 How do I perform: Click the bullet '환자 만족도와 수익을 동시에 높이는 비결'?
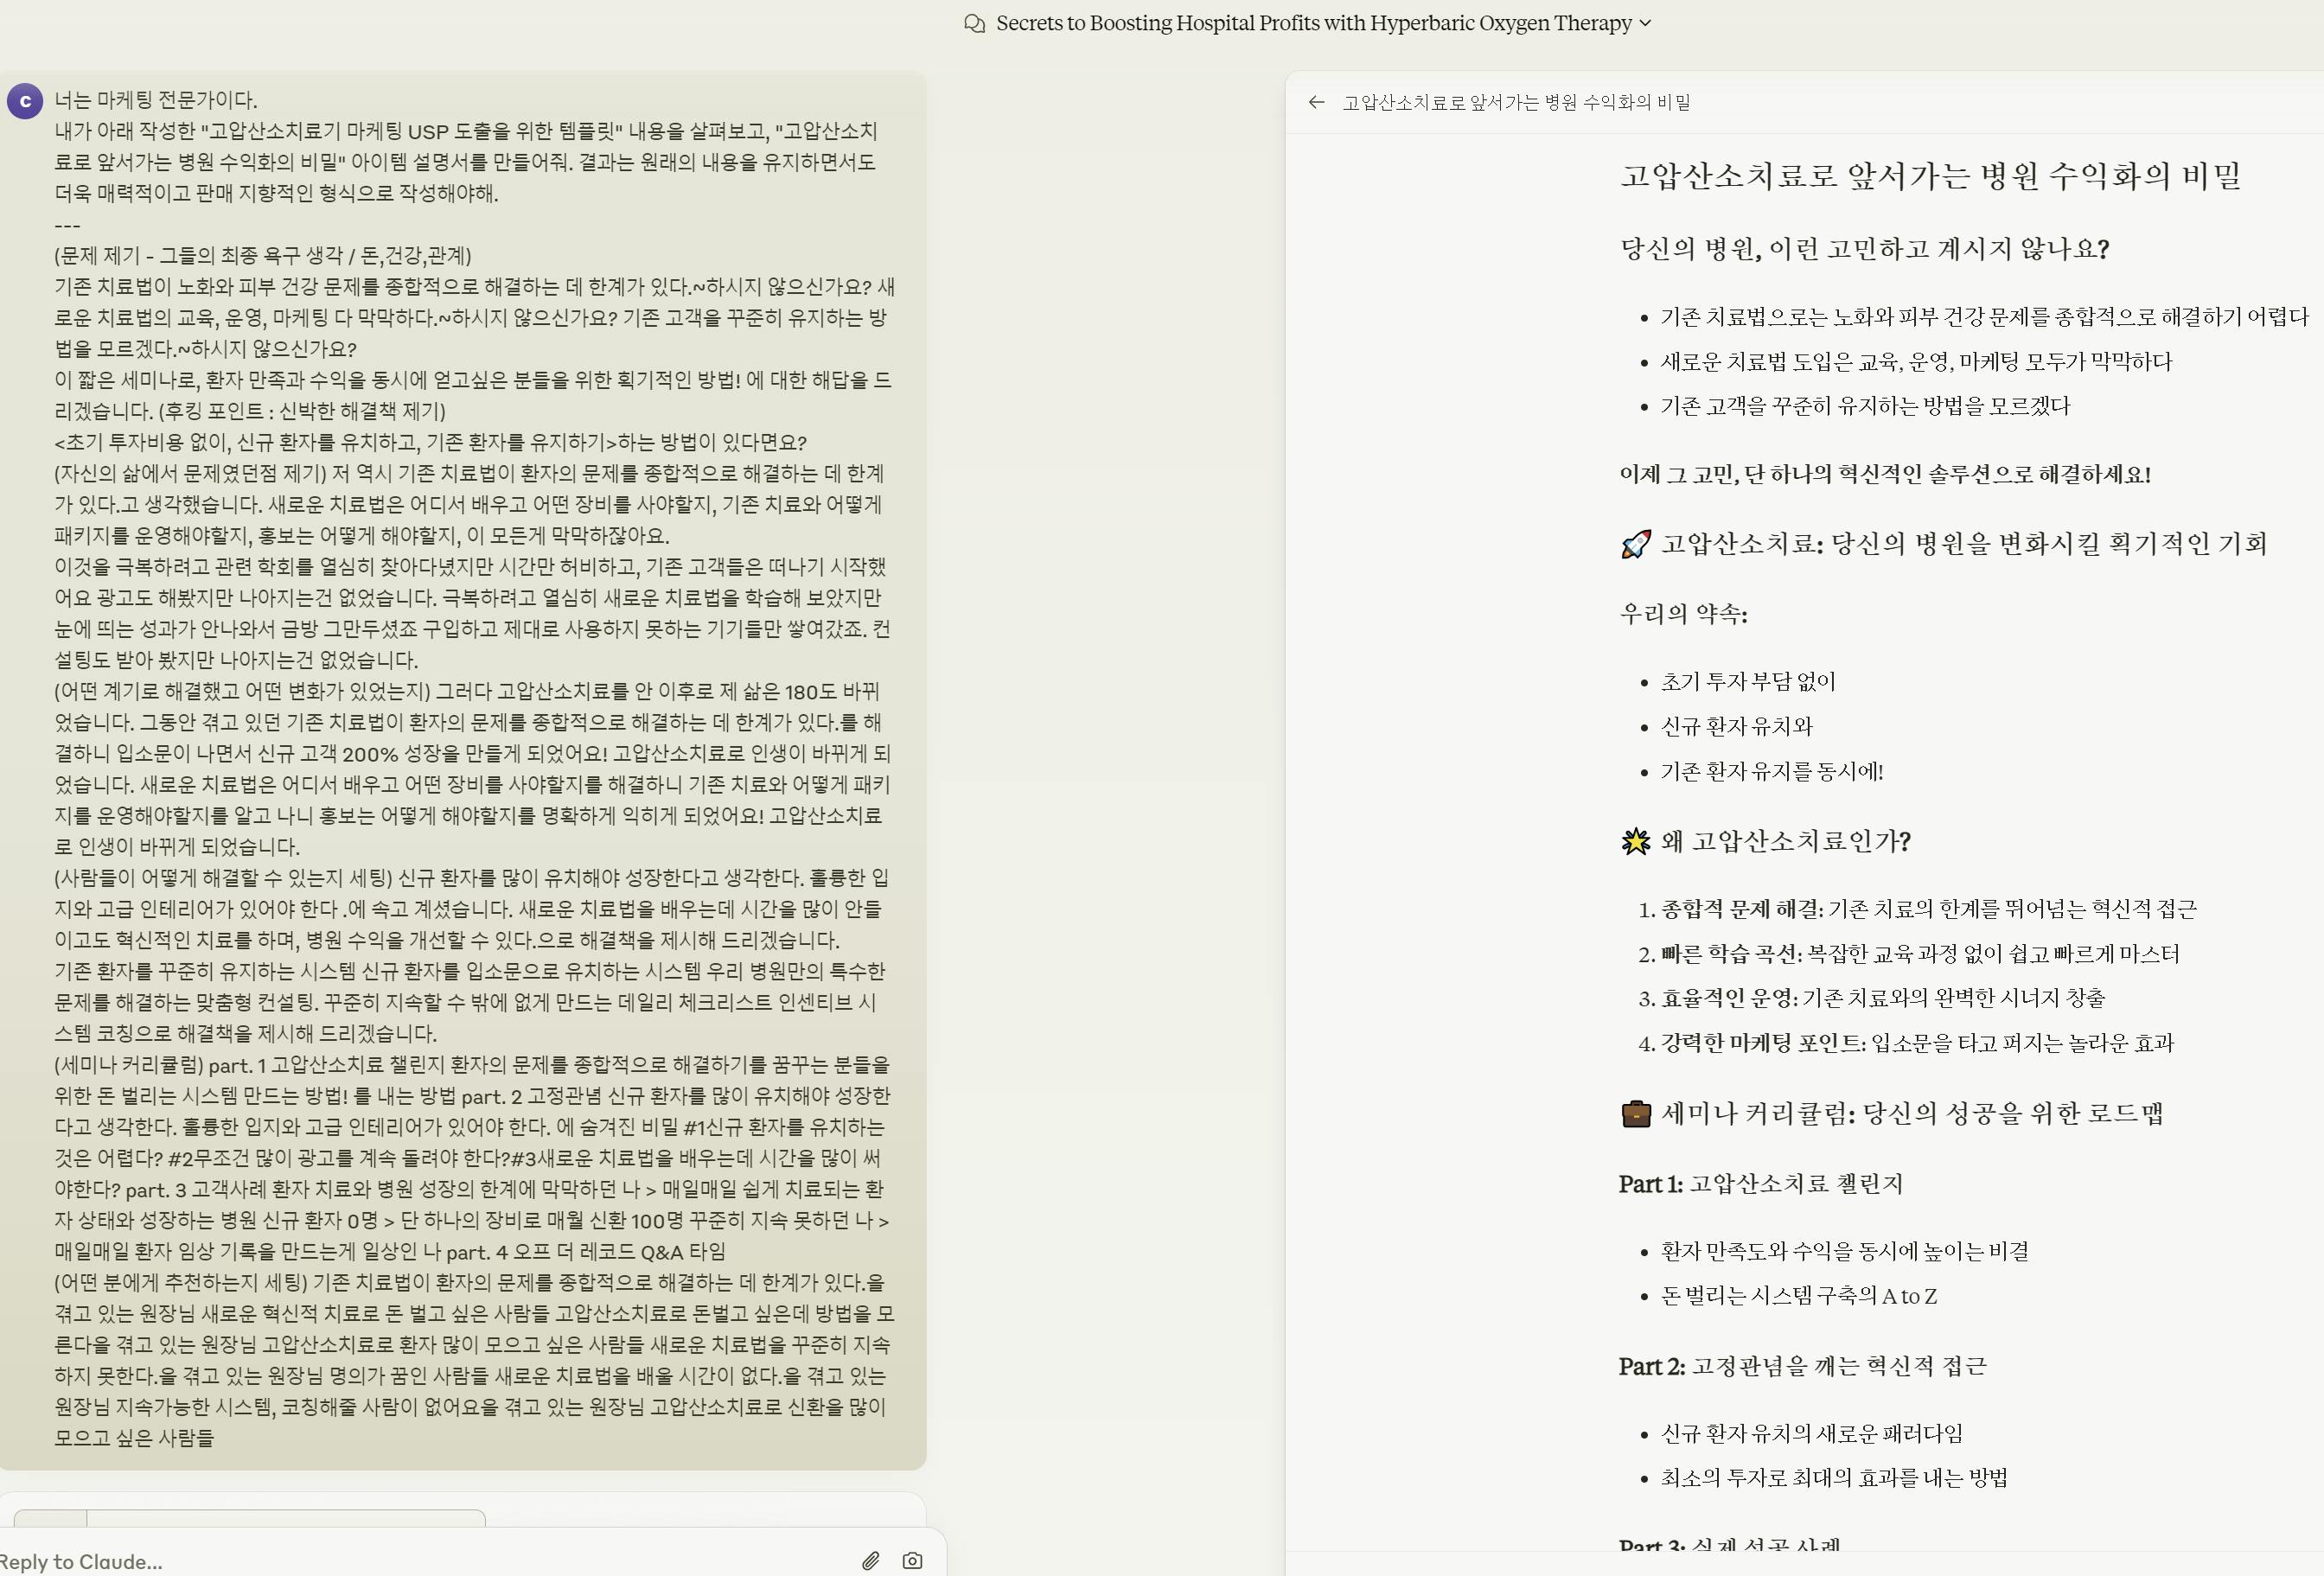(x=1844, y=1251)
